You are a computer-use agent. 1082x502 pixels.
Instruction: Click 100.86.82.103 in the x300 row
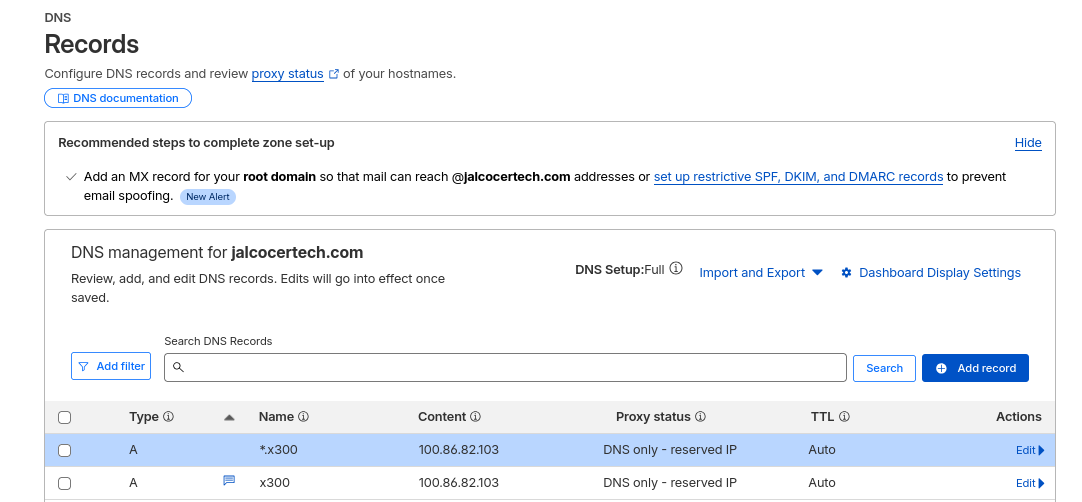458,483
